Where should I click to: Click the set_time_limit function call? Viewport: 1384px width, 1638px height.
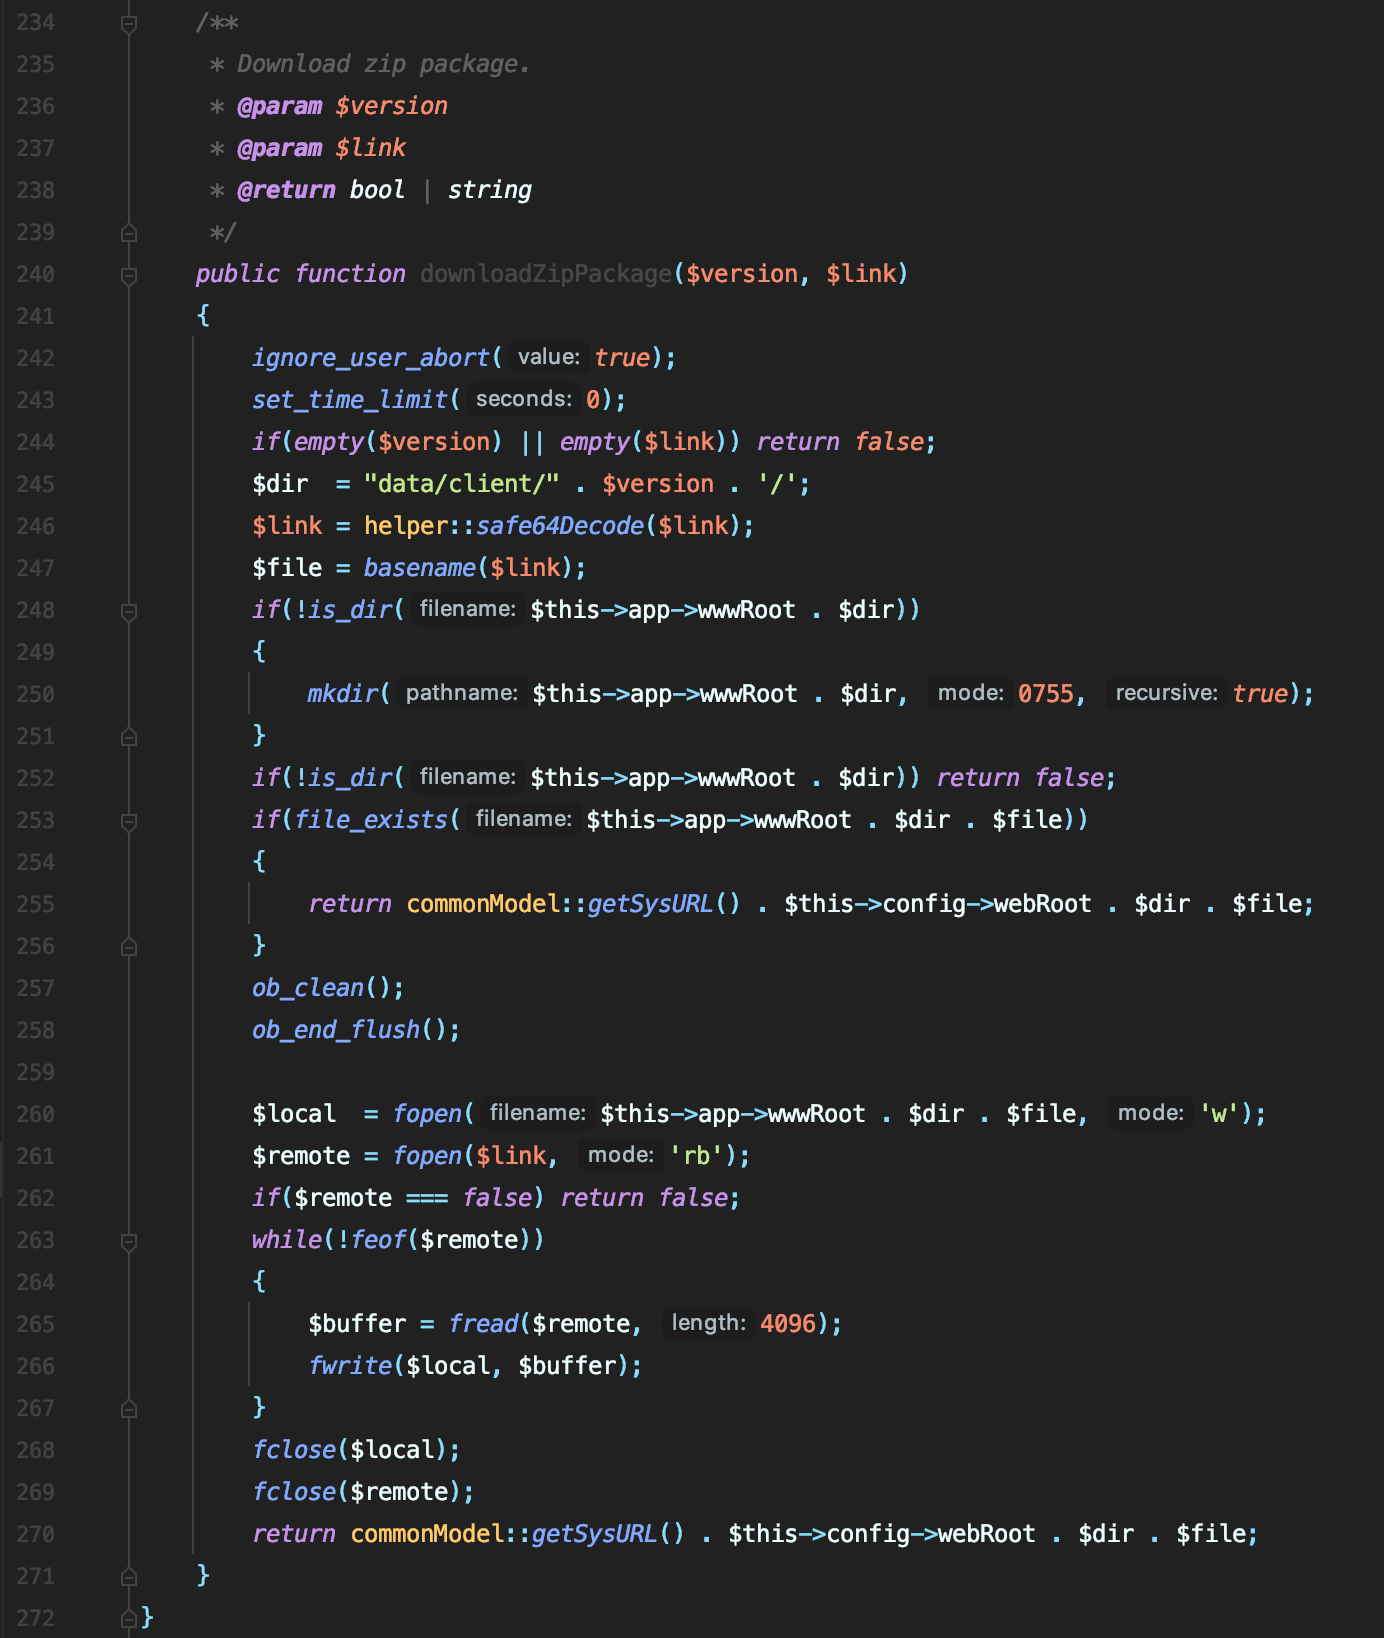pos(349,400)
